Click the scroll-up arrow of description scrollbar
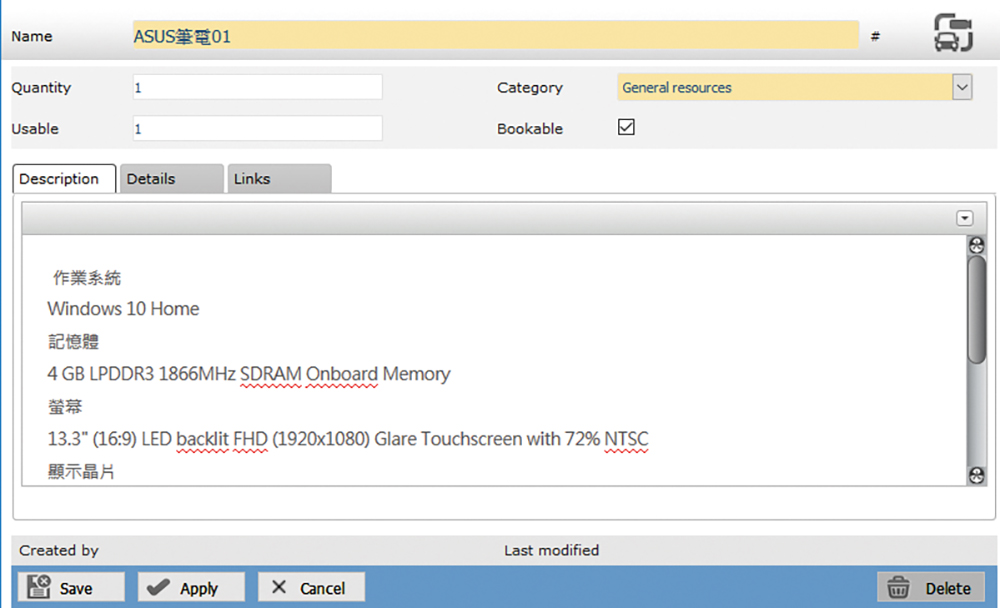 [x=976, y=245]
